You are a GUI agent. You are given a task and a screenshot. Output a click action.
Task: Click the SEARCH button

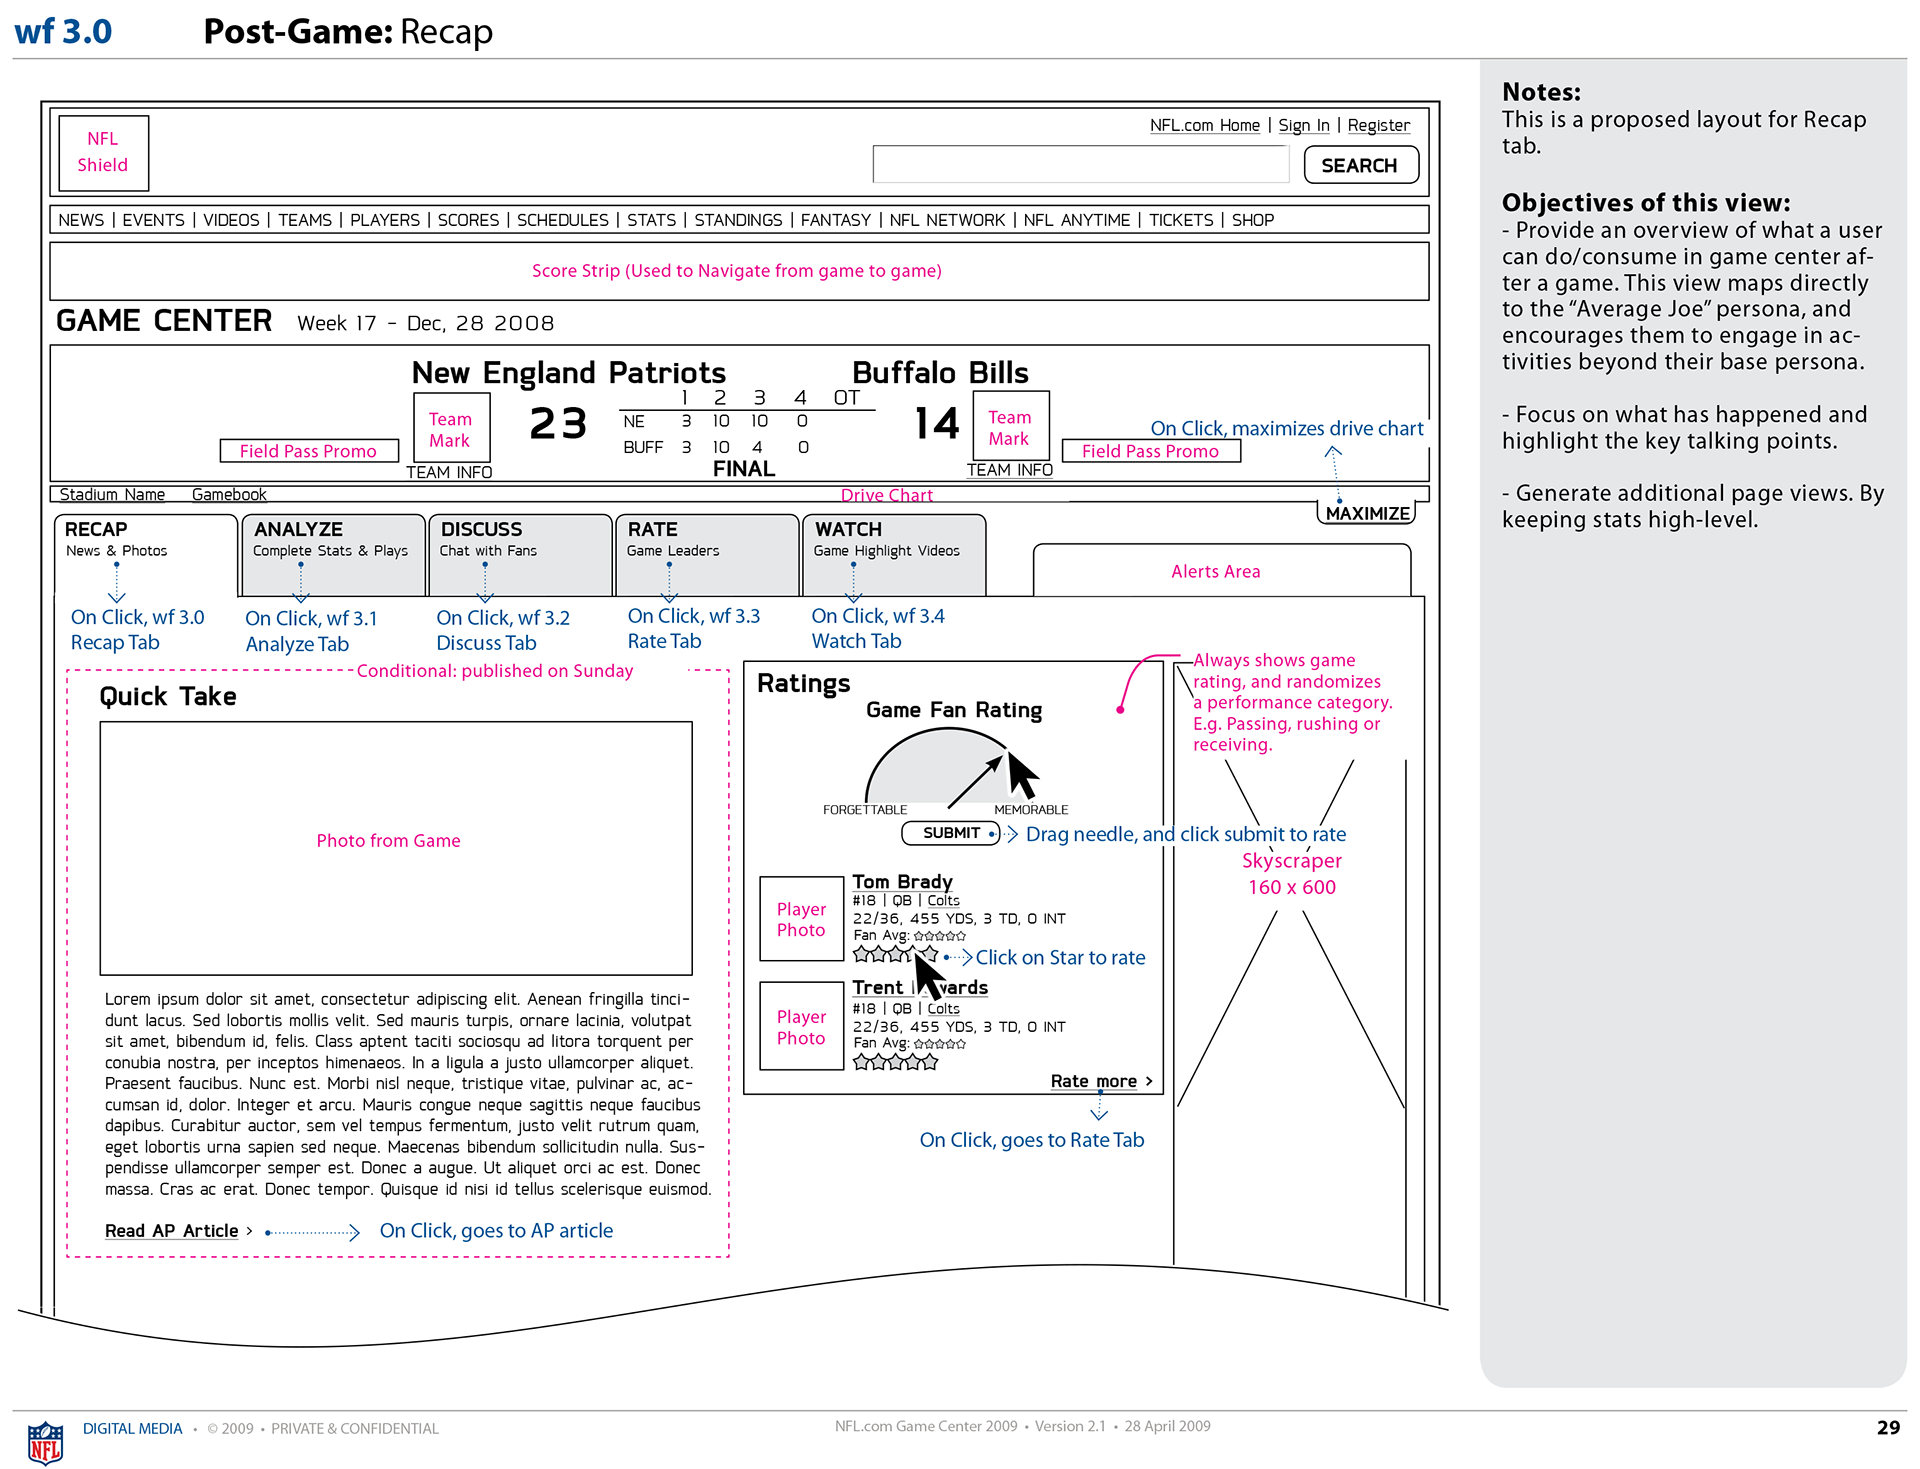click(x=1360, y=165)
